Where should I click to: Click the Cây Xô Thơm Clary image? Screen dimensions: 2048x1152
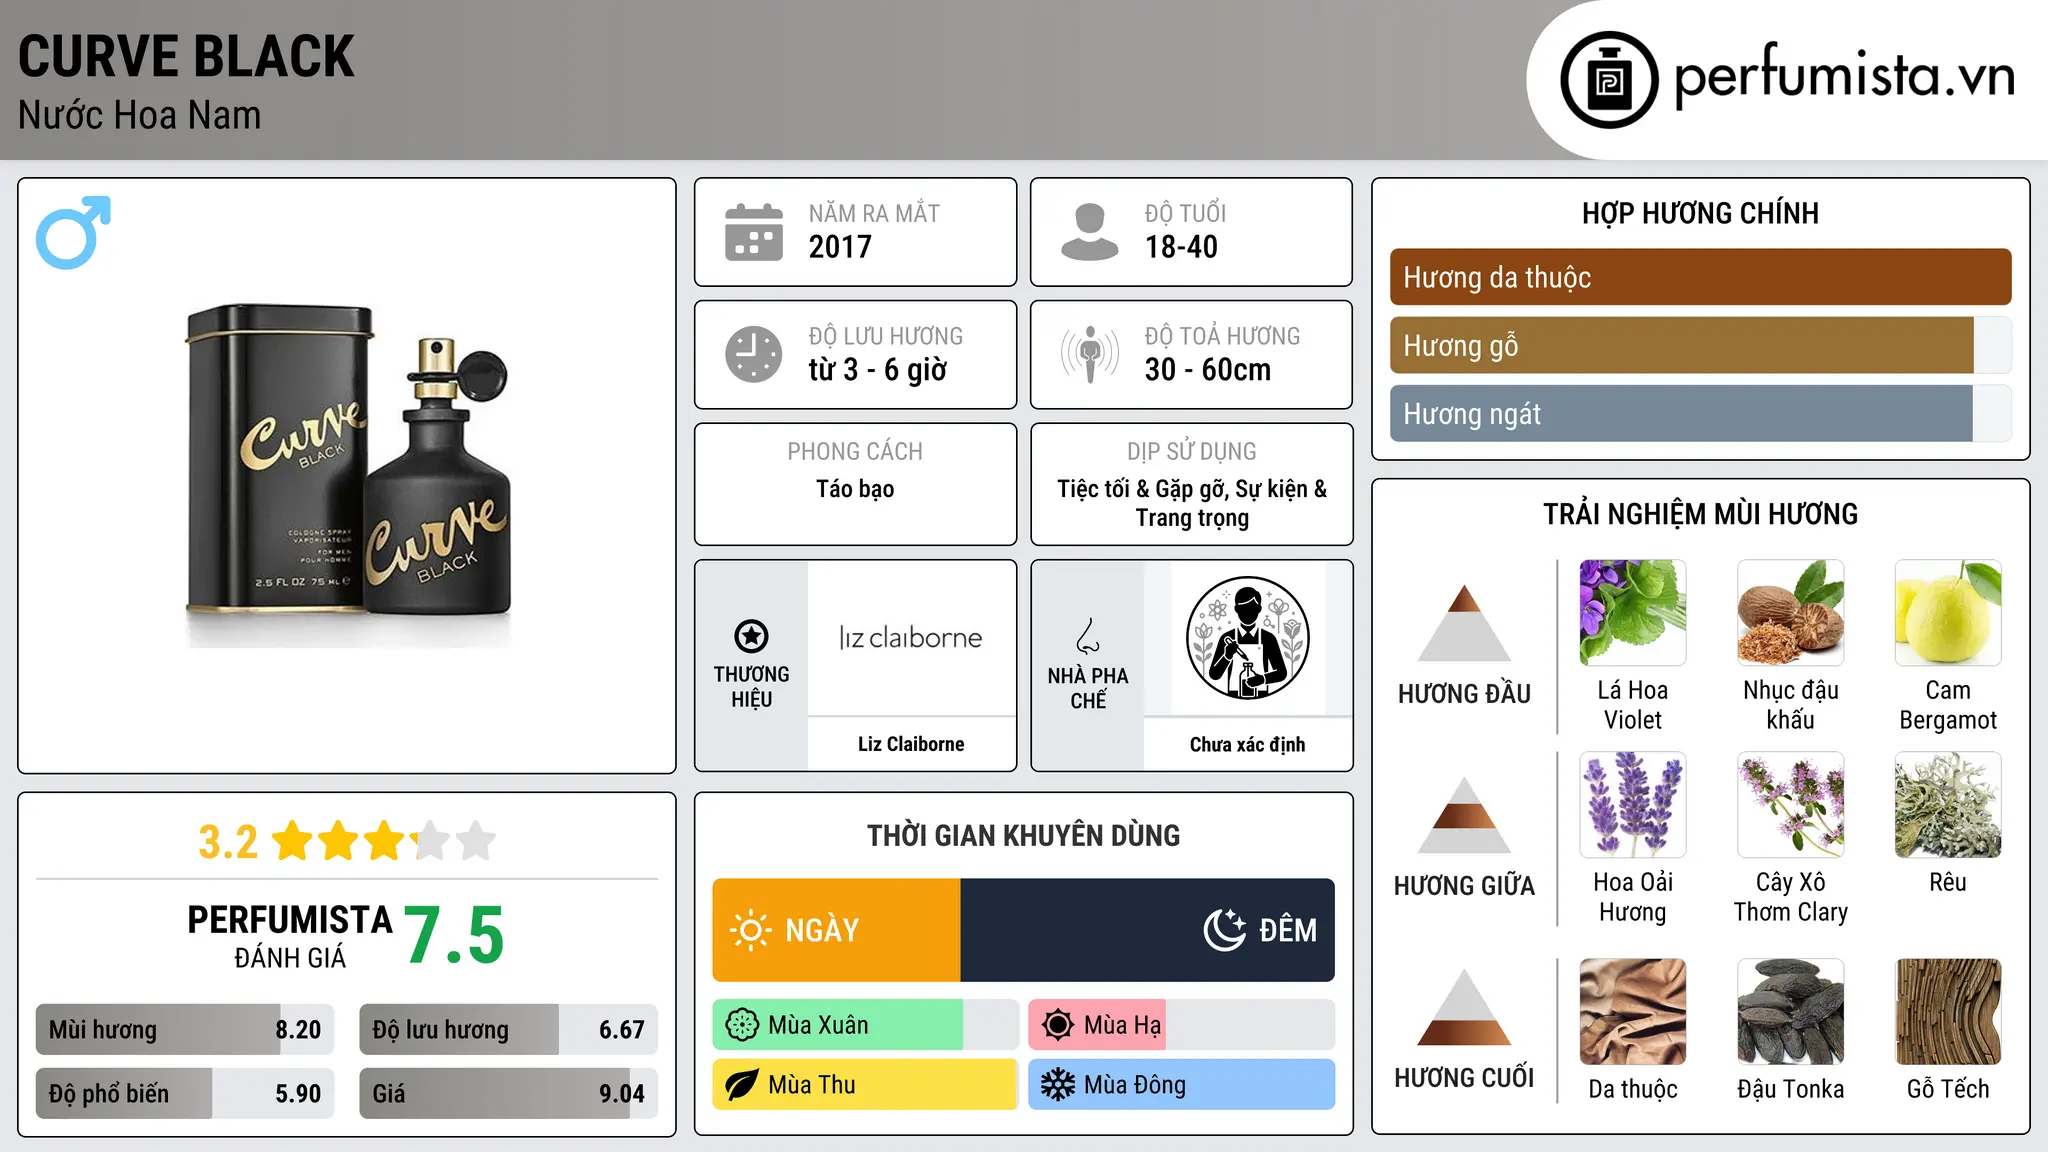1790,805
